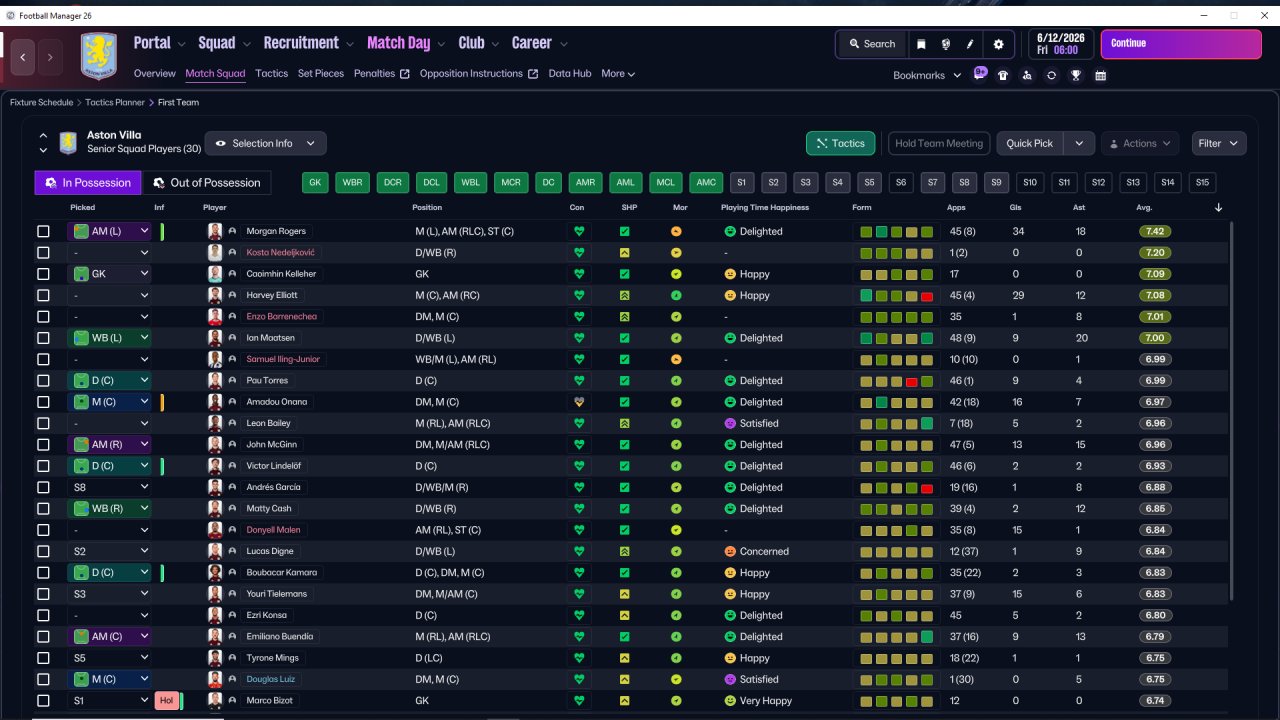Click Amadou Onana's condition heart icon
This screenshot has height=720, width=1280.
pyautogui.click(x=578, y=402)
